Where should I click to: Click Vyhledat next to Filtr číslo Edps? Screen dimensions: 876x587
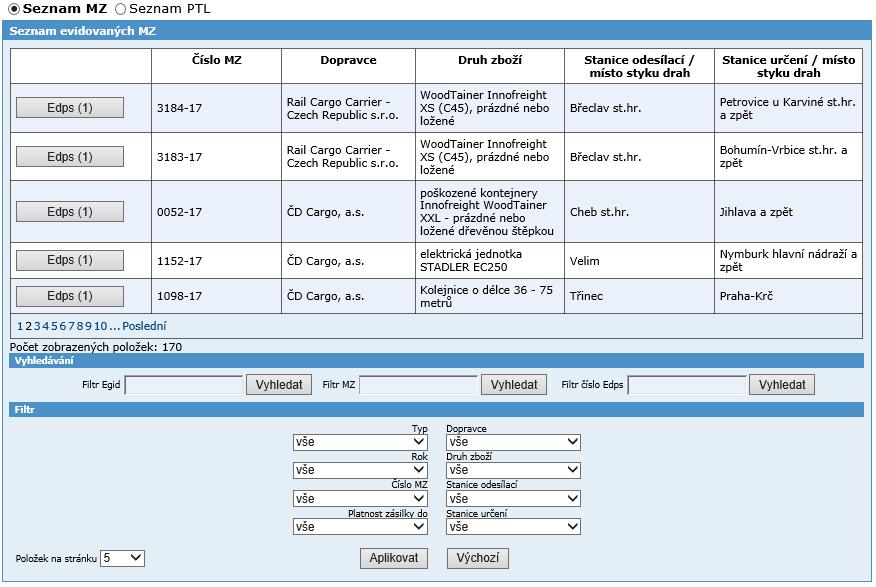[x=782, y=385]
